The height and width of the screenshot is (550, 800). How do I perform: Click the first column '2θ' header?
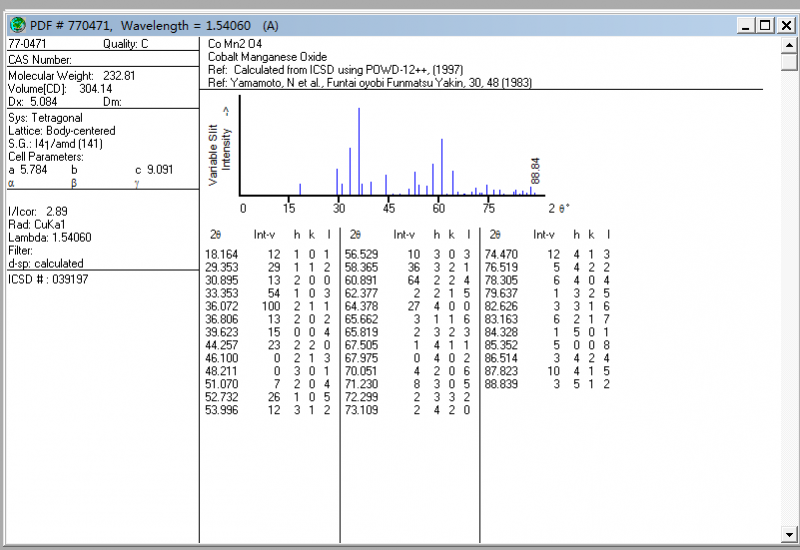(215, 235)
